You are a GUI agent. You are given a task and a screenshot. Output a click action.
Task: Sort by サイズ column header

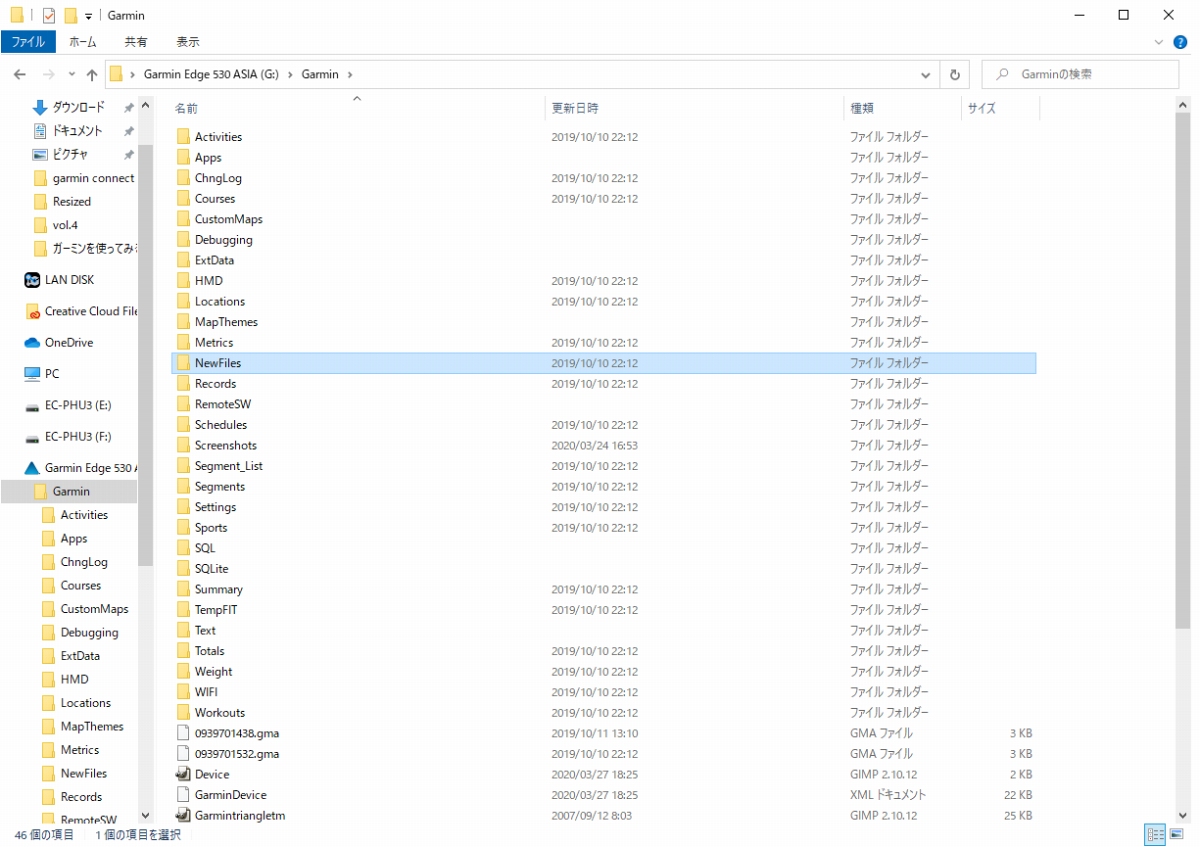[x=982, y=108]
